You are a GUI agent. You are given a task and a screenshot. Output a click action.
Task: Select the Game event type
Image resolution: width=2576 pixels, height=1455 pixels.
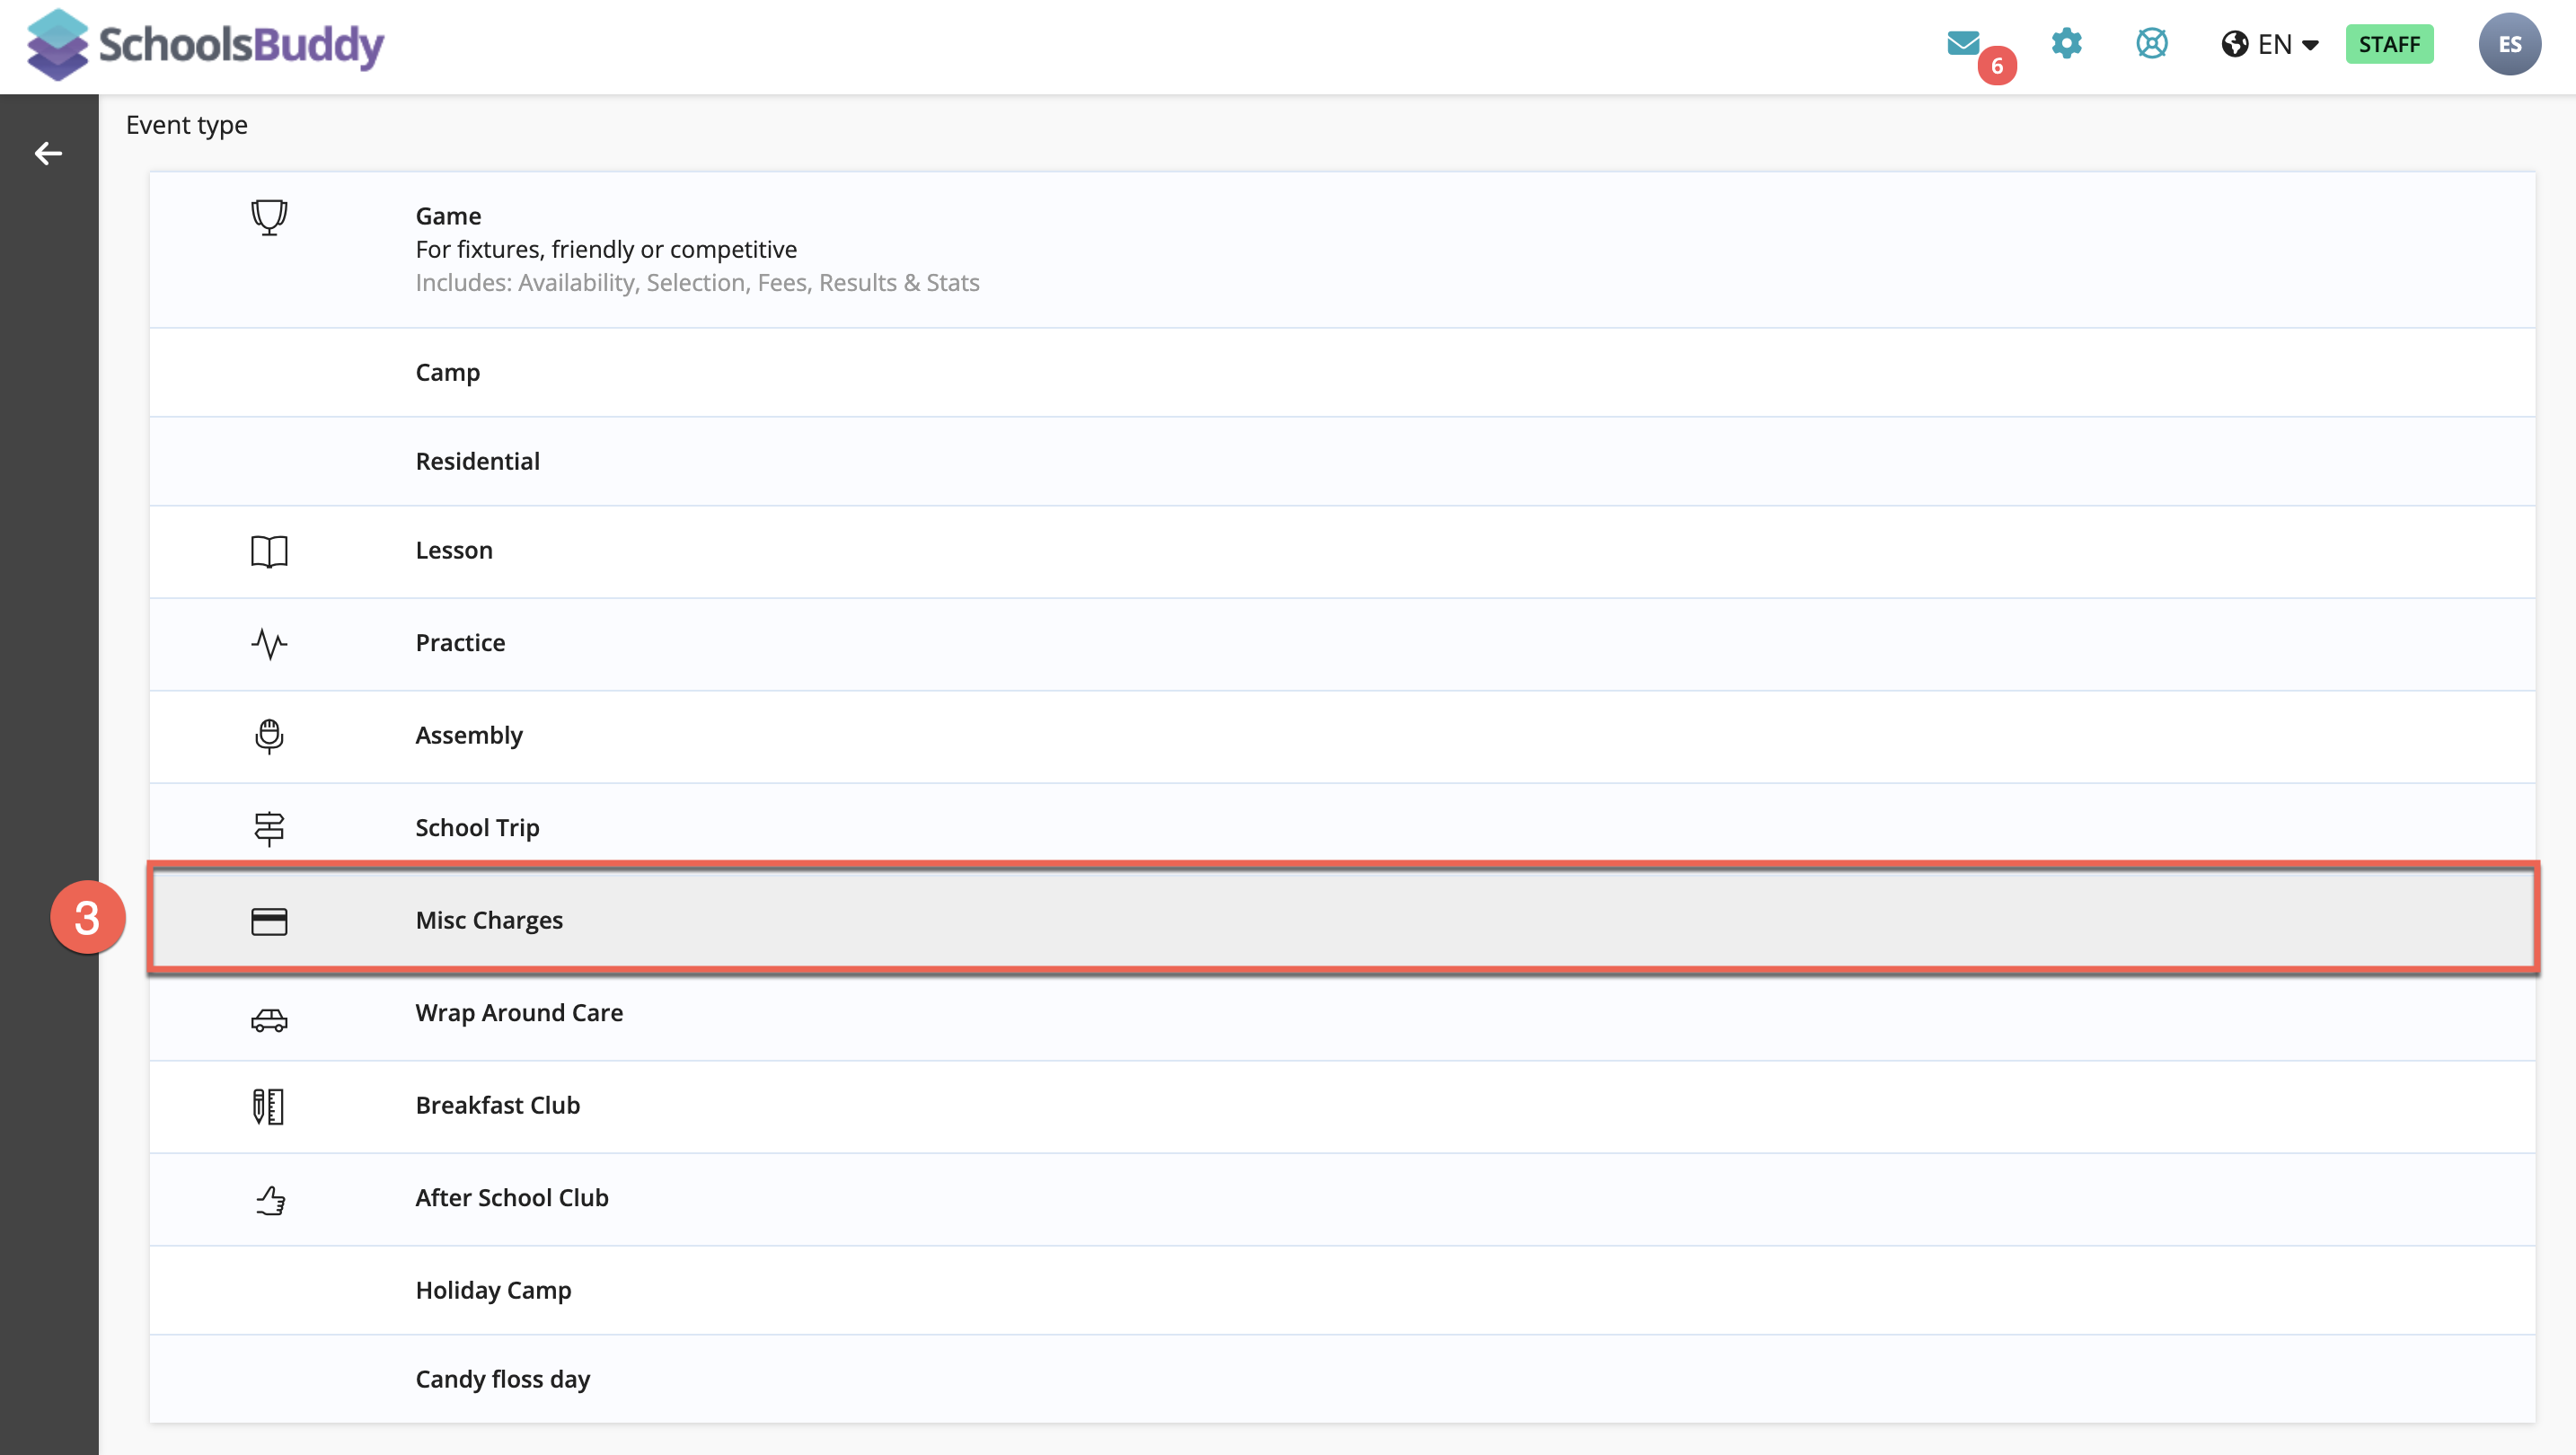click(1342, 250)
